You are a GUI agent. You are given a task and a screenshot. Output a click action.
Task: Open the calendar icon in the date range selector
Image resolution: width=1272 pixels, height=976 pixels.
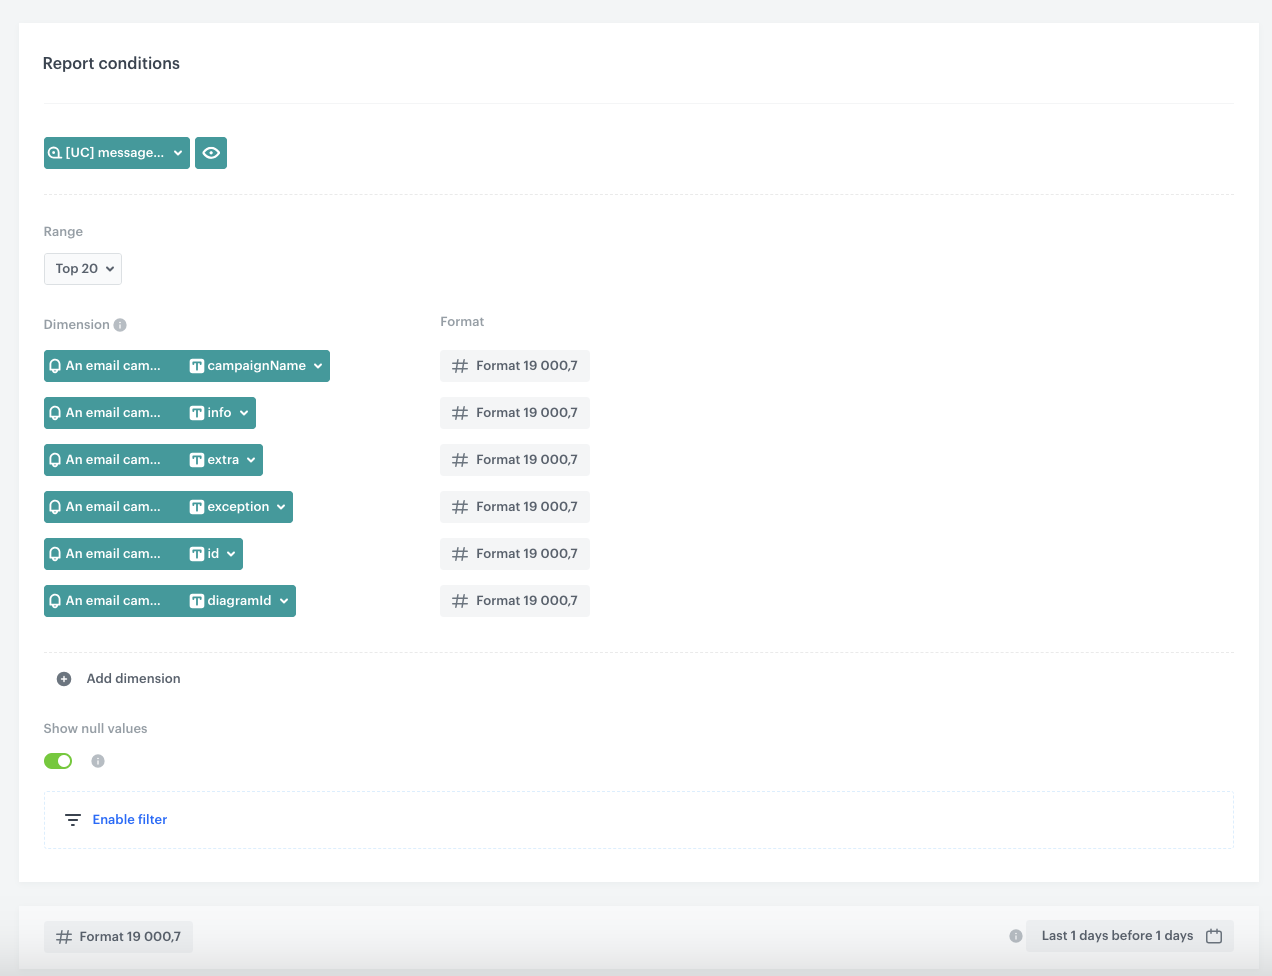(x=1213, y=936)
